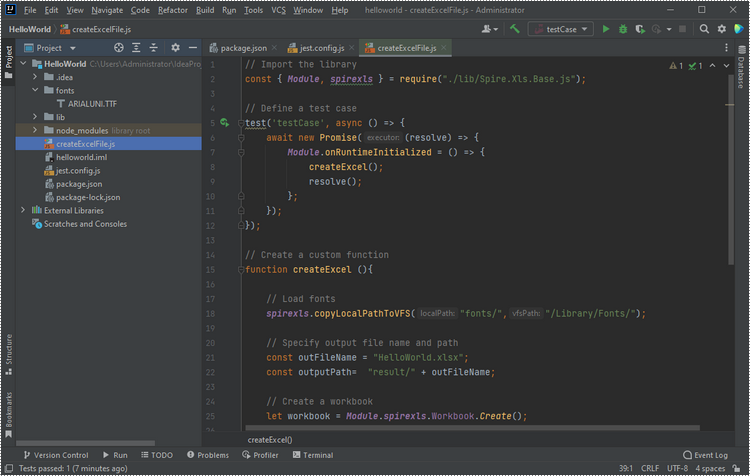
Task: Open Search Everywhere magnifier icon
Action: 704,29
